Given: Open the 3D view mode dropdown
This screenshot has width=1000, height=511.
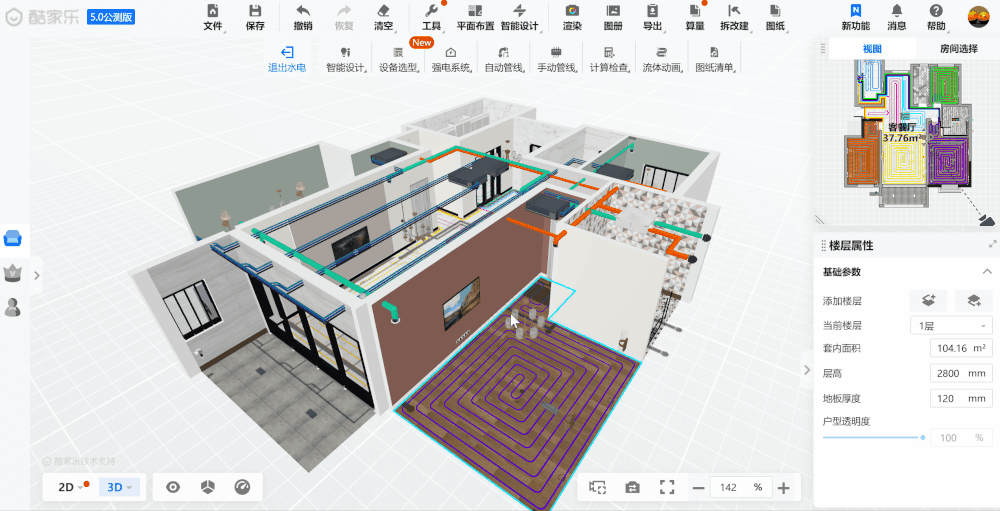Looking at the screenshot, I should coord(120,487).
